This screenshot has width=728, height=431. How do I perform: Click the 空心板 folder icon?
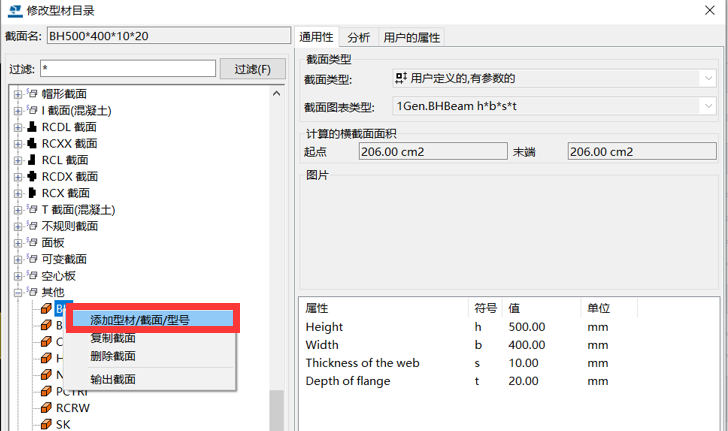pos(32,275)
